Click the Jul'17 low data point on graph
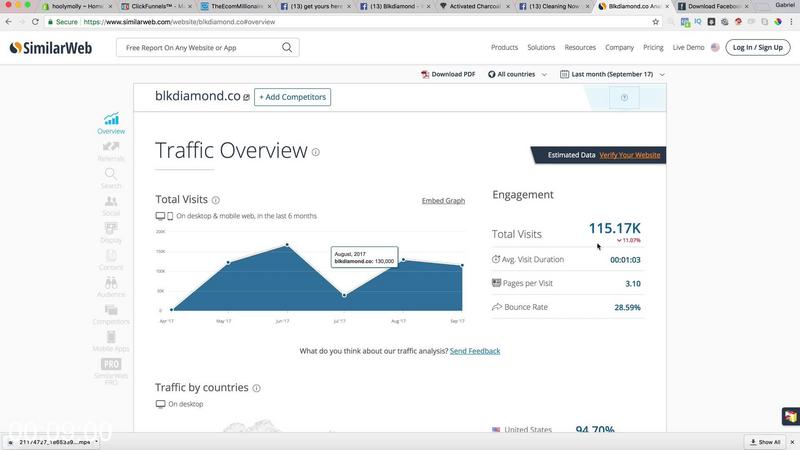This screenshot has width=800, height=450. 344,295
